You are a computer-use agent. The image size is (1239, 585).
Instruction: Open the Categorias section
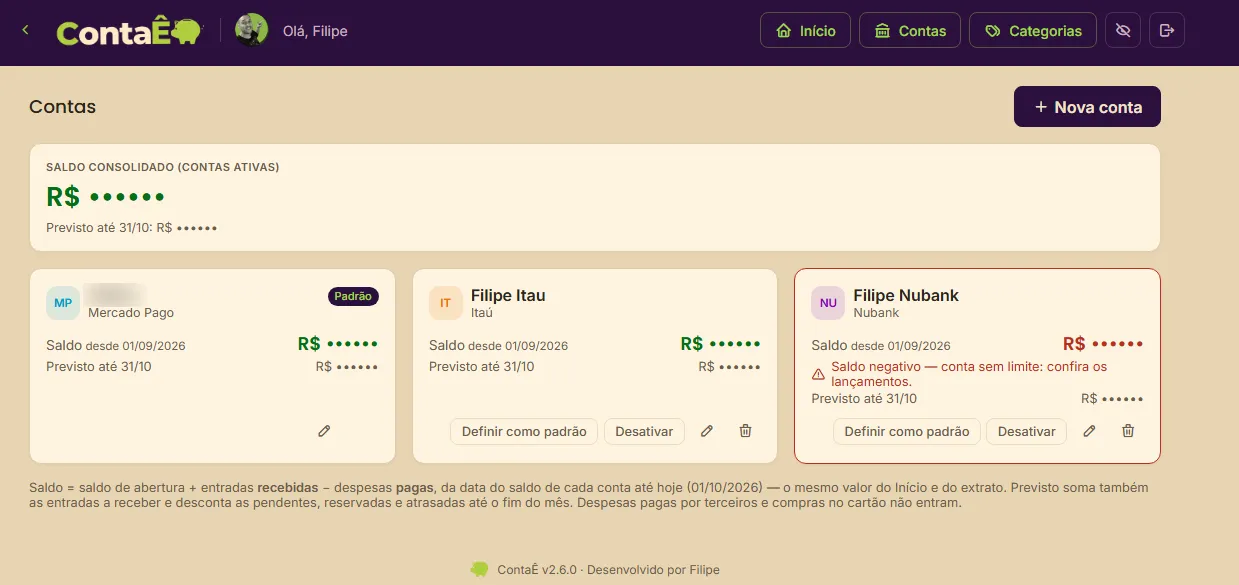[1033, 31]
